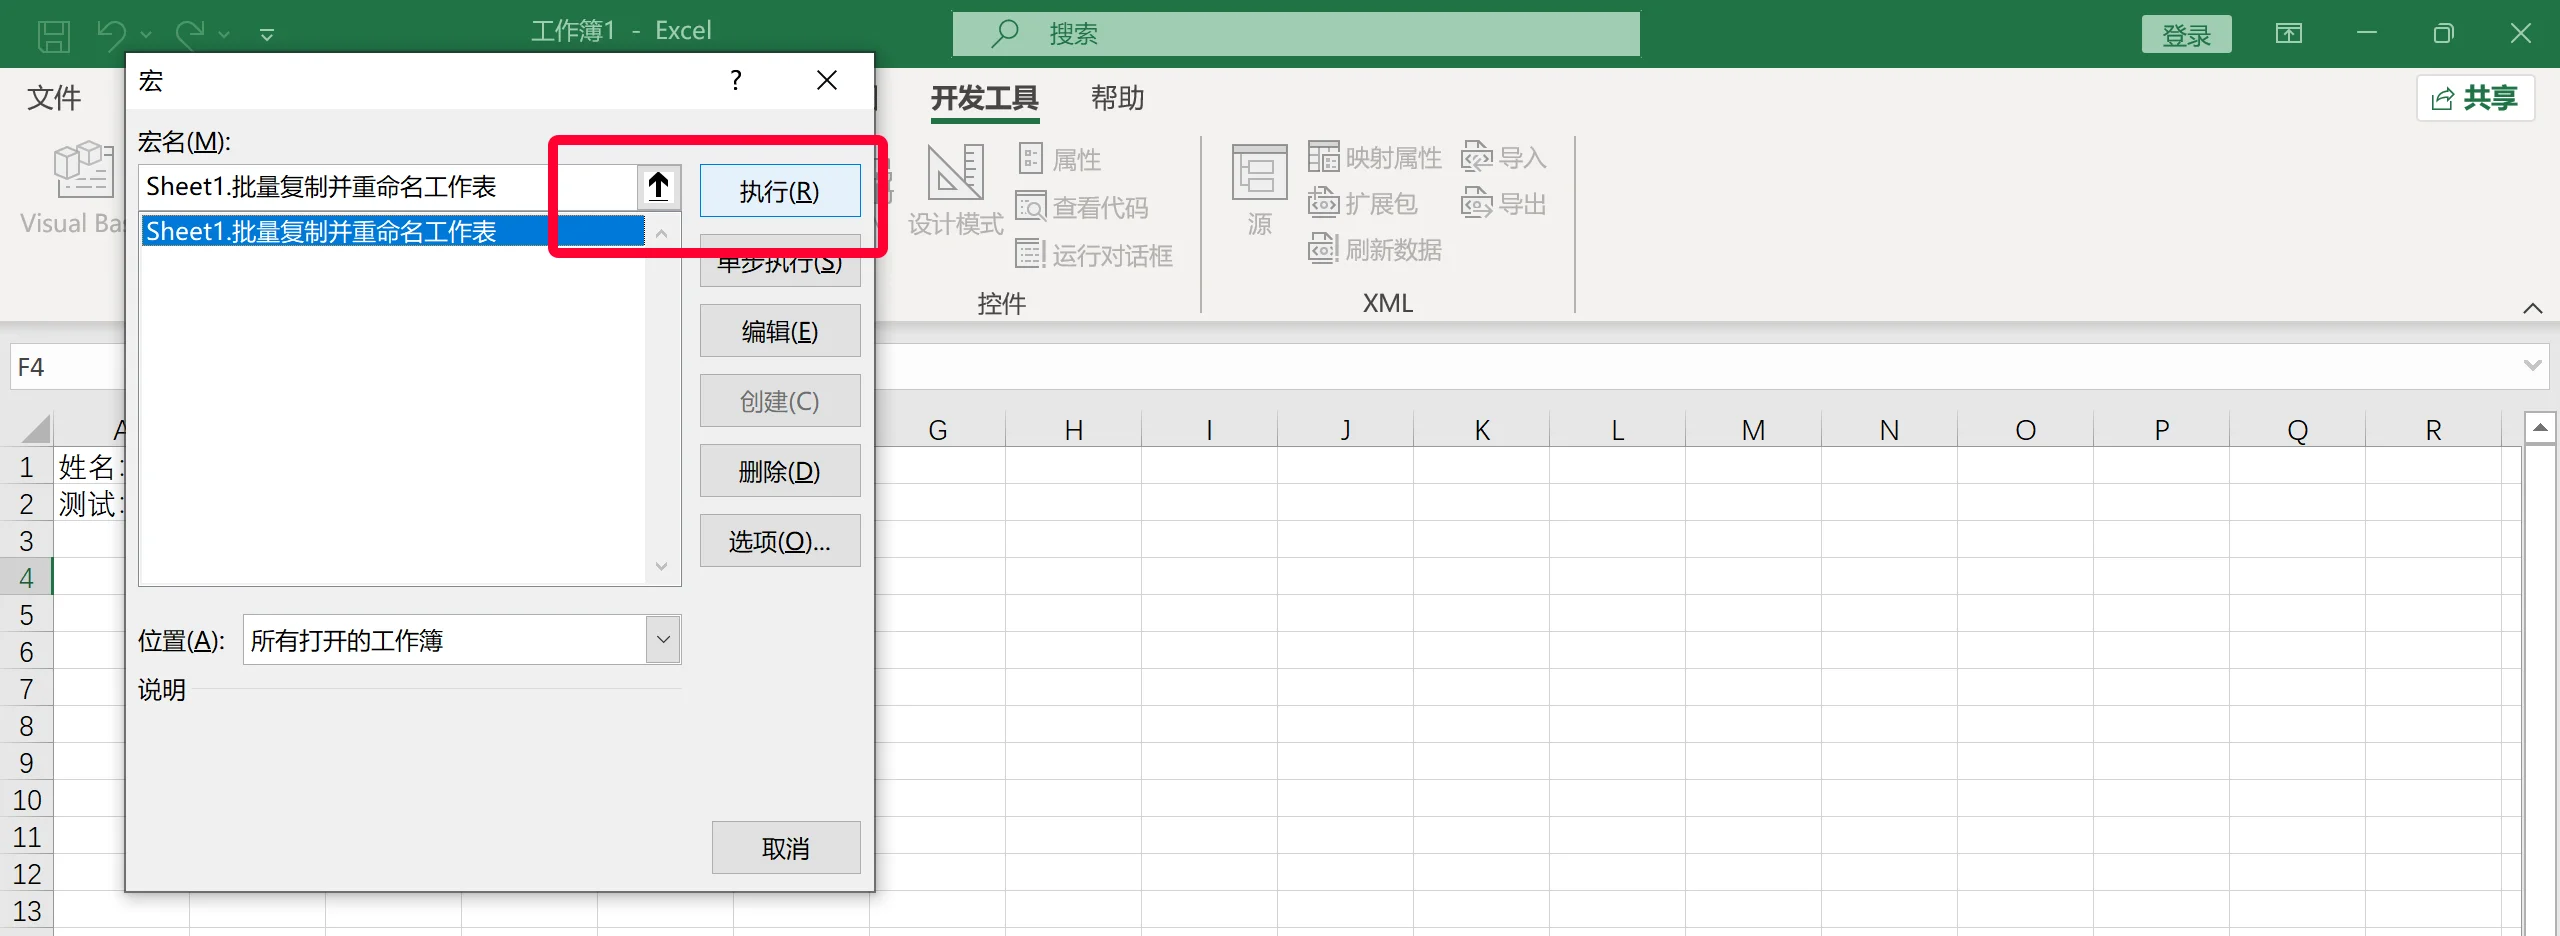Expand the Name Box dropdown arrow

pyautogui.click(x=2533, y=366)
